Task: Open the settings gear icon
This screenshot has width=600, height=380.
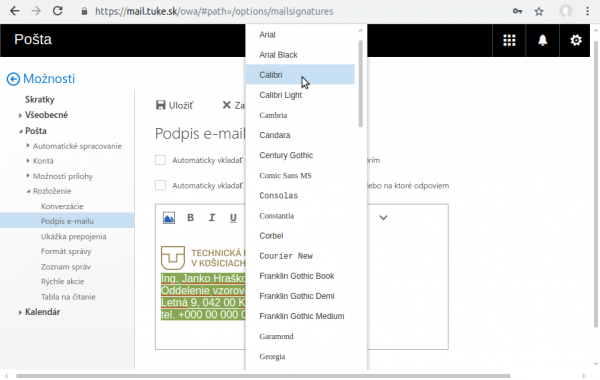Action: pos(576,40)
